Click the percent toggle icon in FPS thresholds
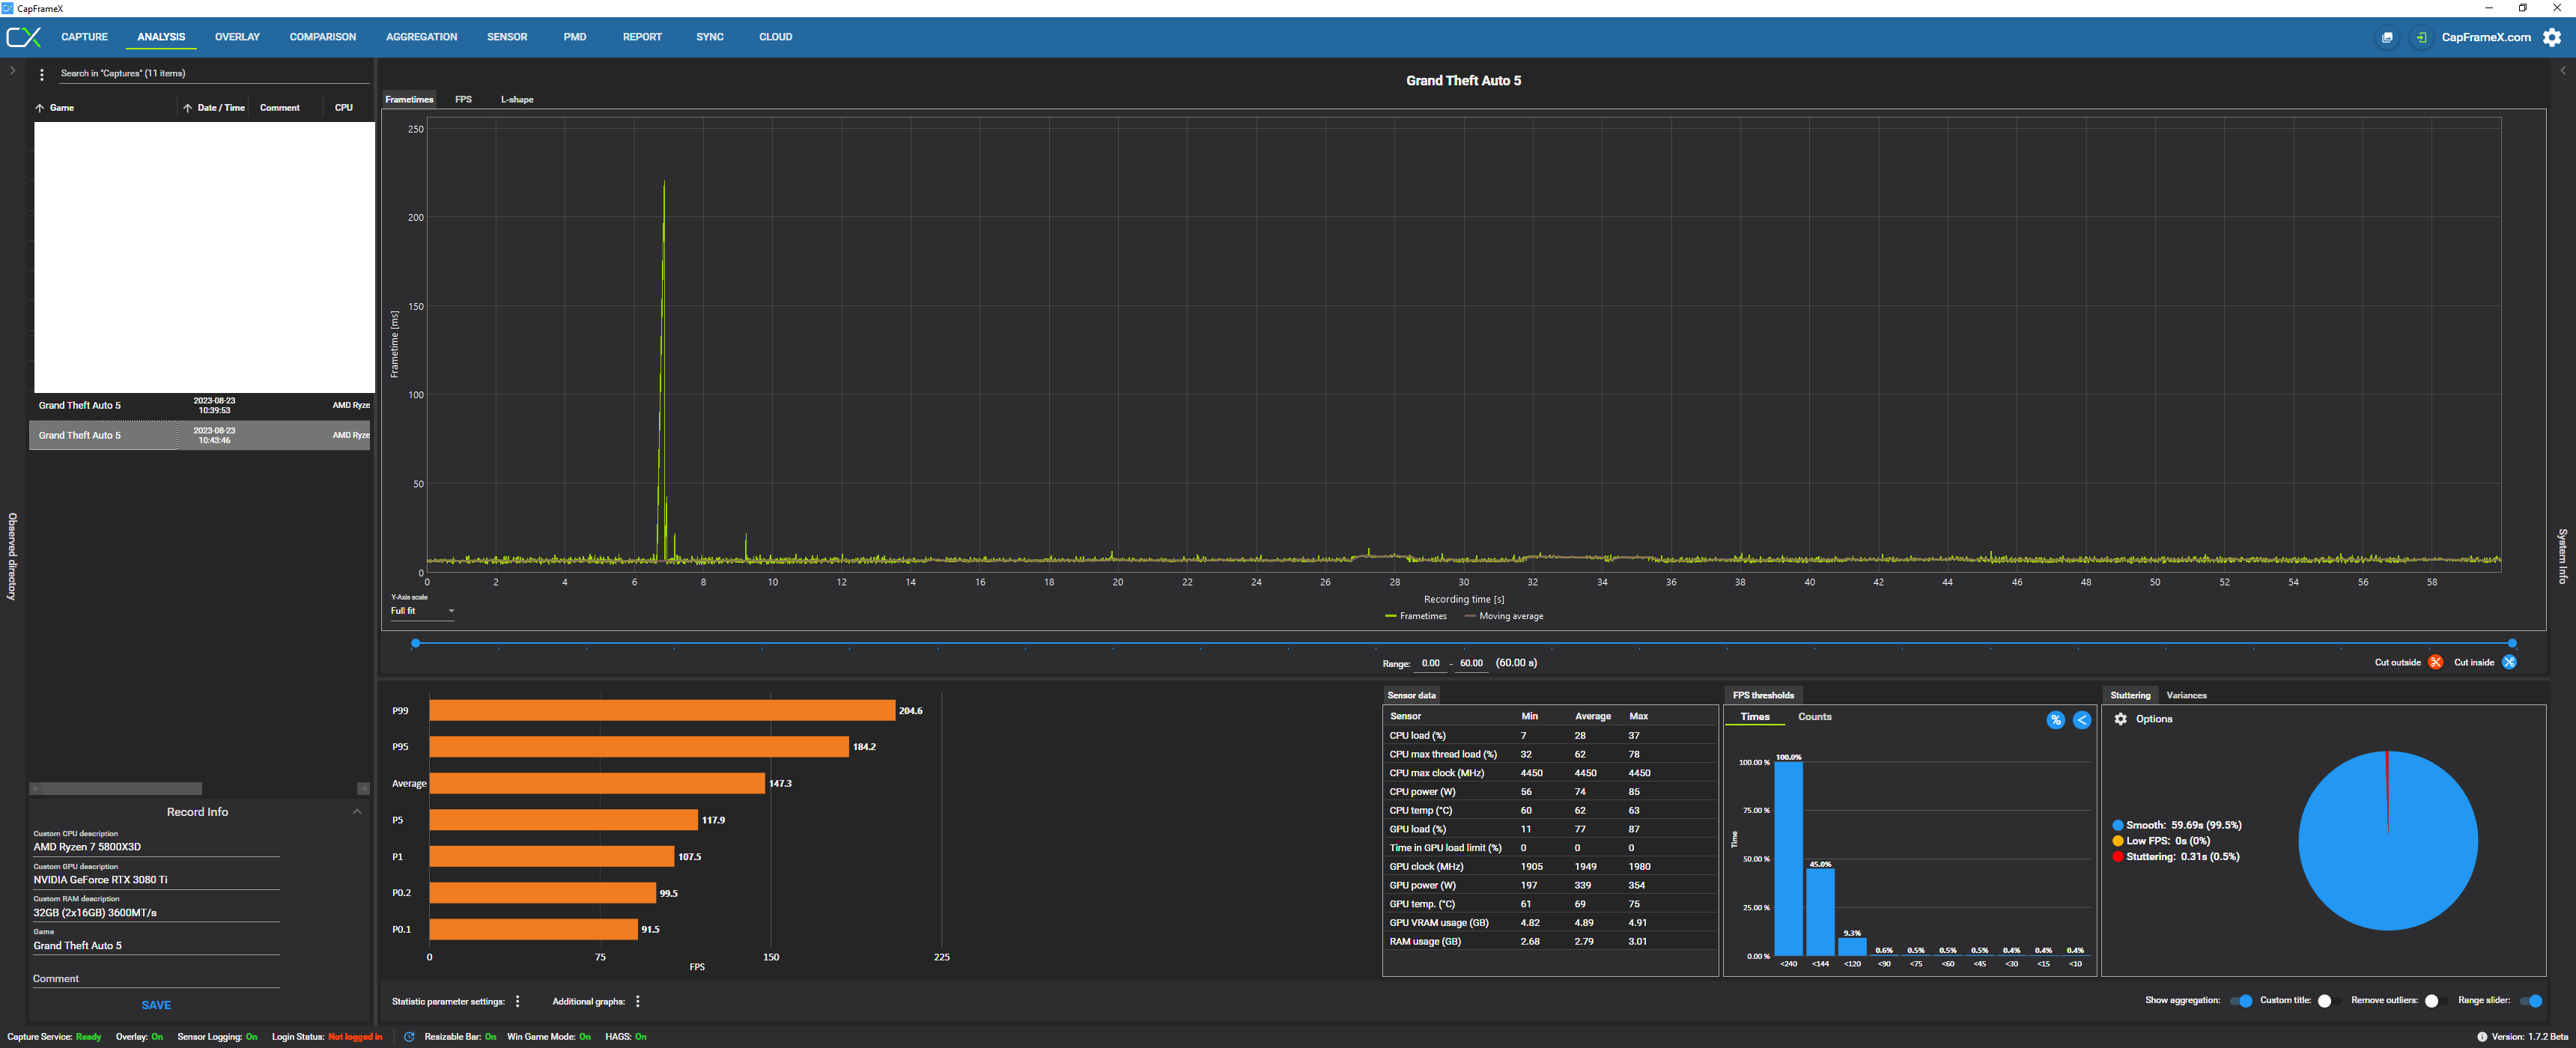This screenshot has height=1048, width=2576. click(2055, 720)
